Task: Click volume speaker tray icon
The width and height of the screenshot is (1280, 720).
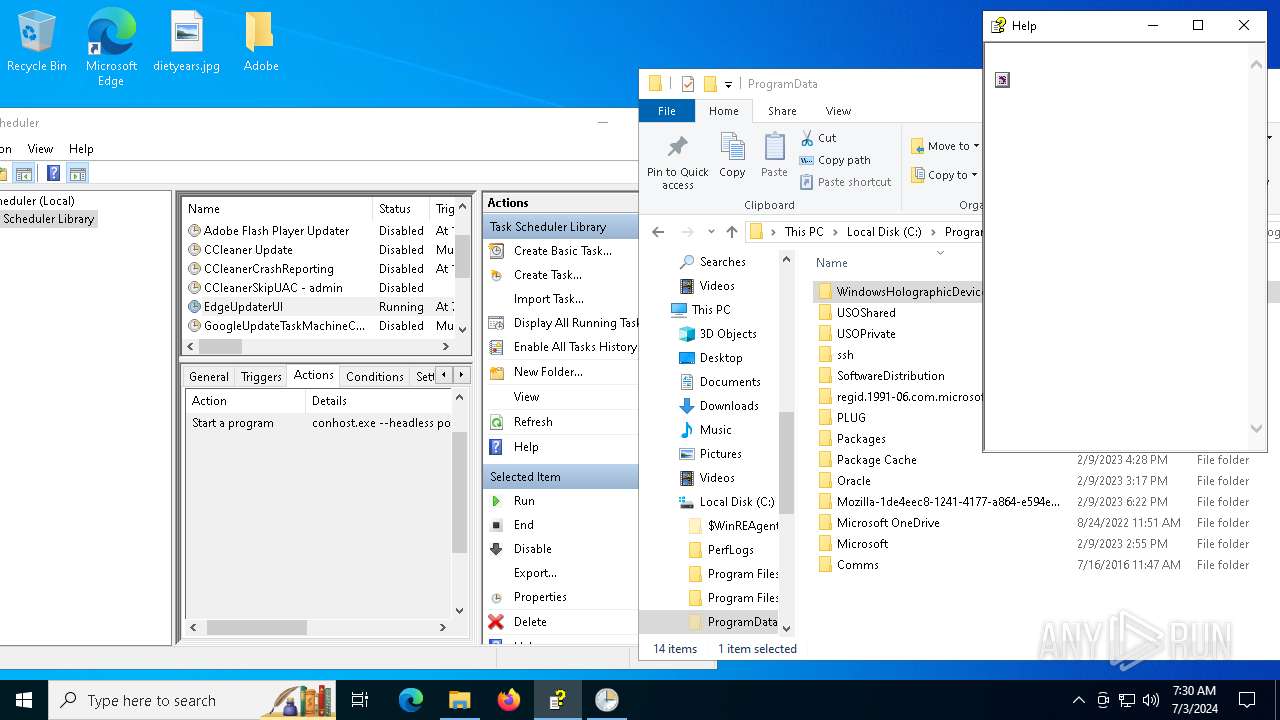Action: (x=1151, y=700)
